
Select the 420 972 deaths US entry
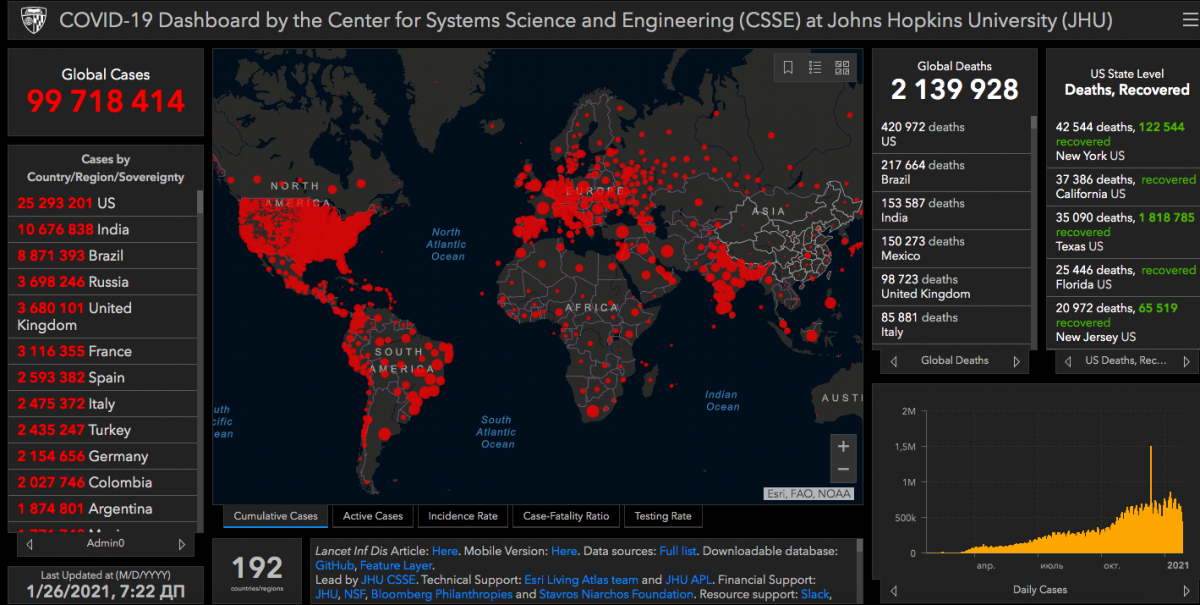click(952, 134)
